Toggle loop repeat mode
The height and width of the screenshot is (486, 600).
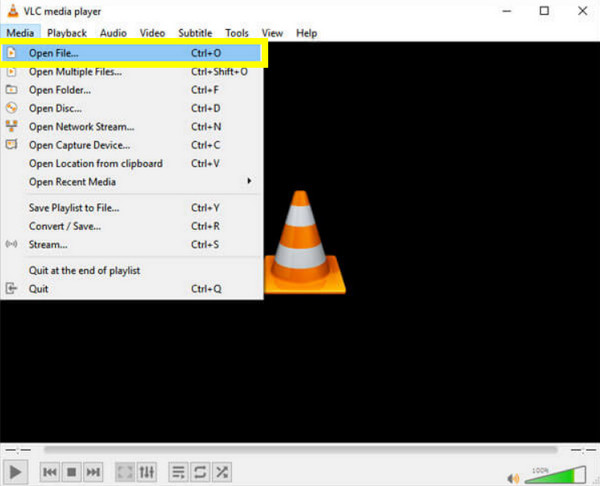coord(200,472)
